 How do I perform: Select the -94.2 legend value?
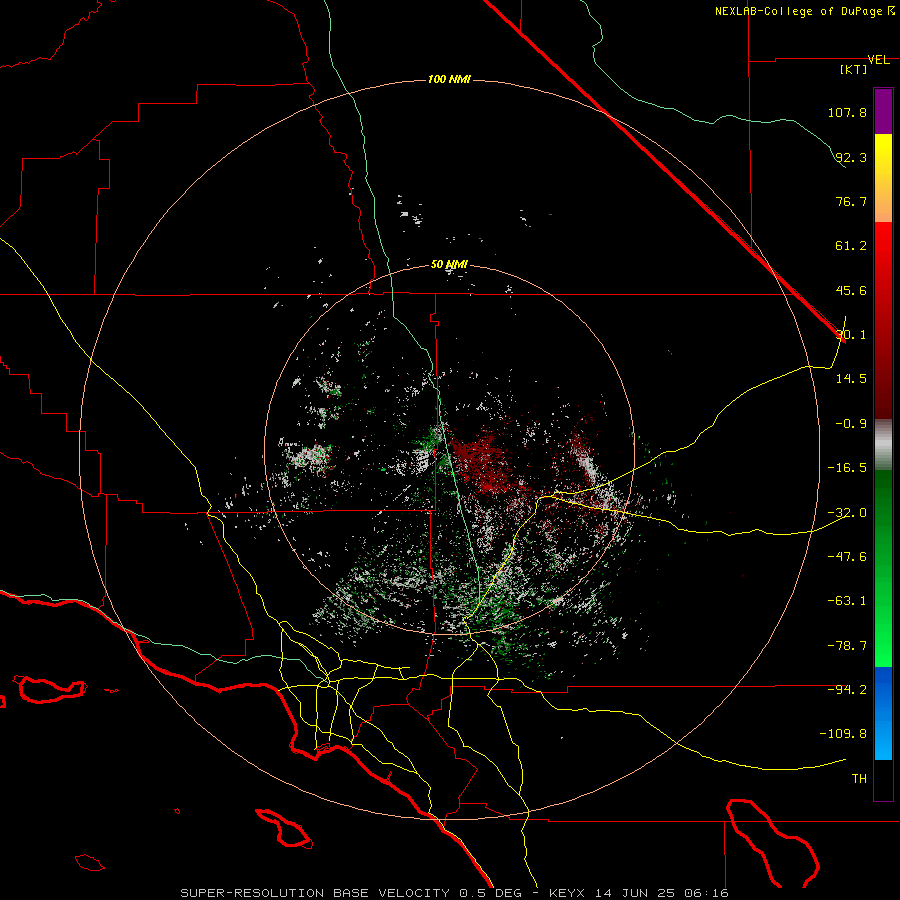click(x=847, y=690)
